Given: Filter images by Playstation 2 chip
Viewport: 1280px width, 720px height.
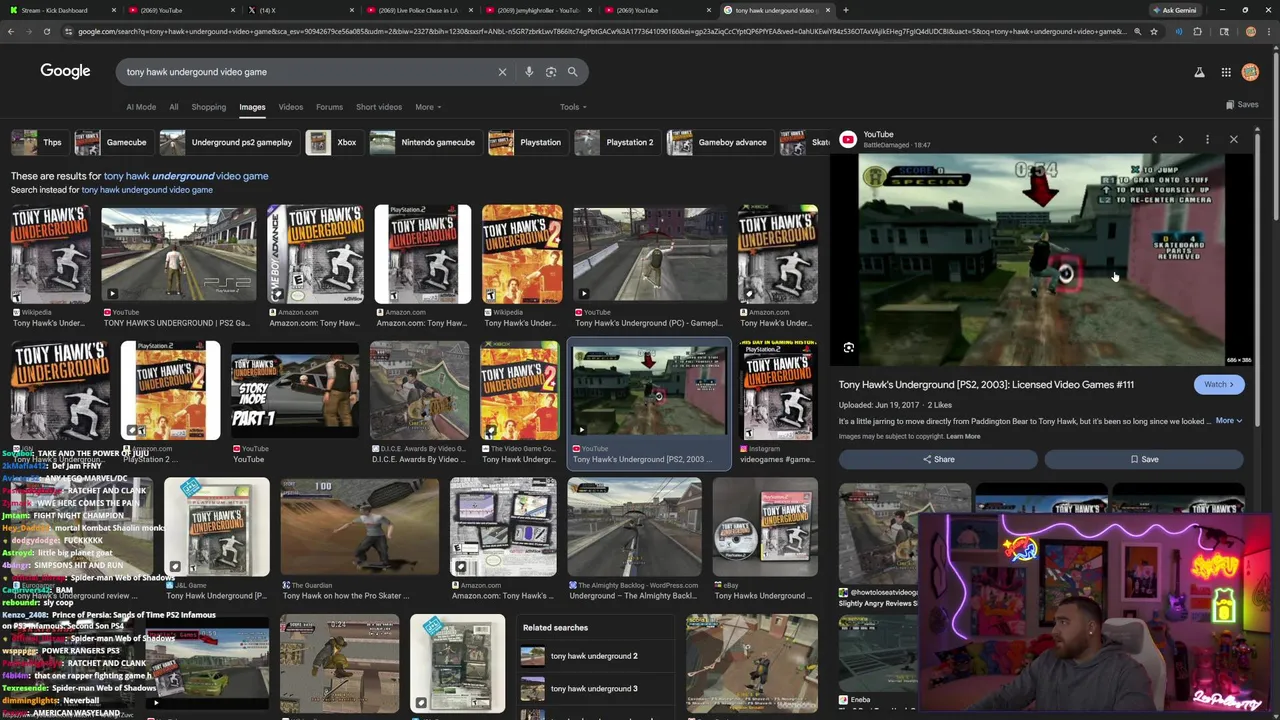Looking at the screenshot, I should pos(616,142).
